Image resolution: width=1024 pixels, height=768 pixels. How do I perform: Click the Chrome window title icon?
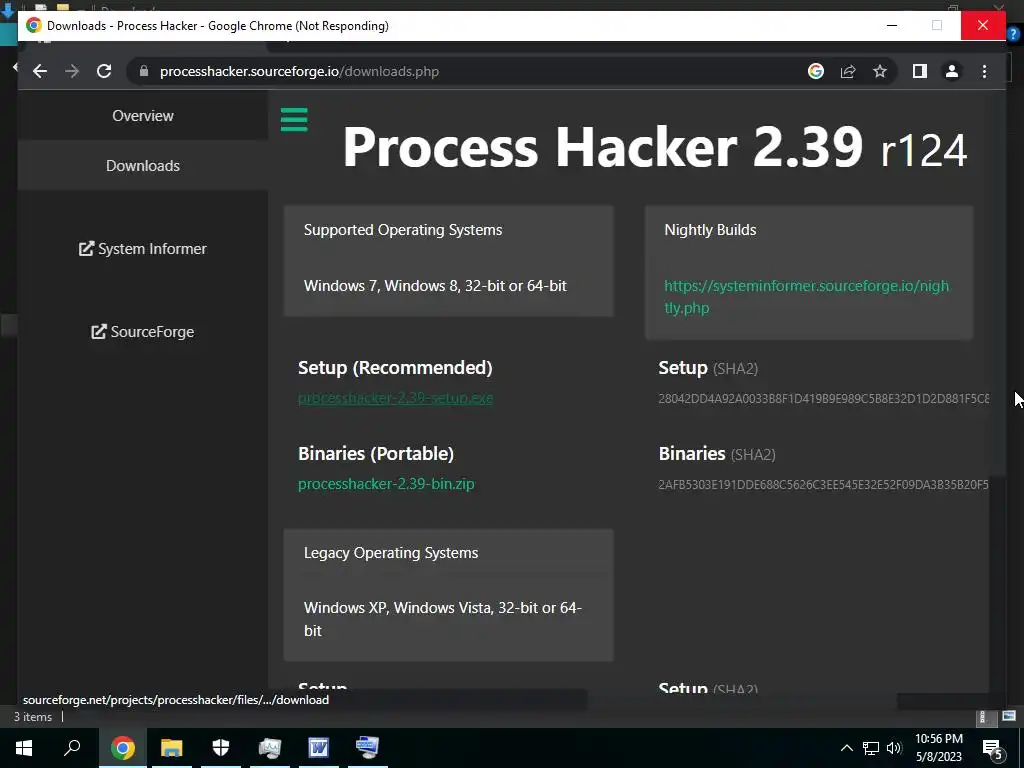[x=33, y=25]
